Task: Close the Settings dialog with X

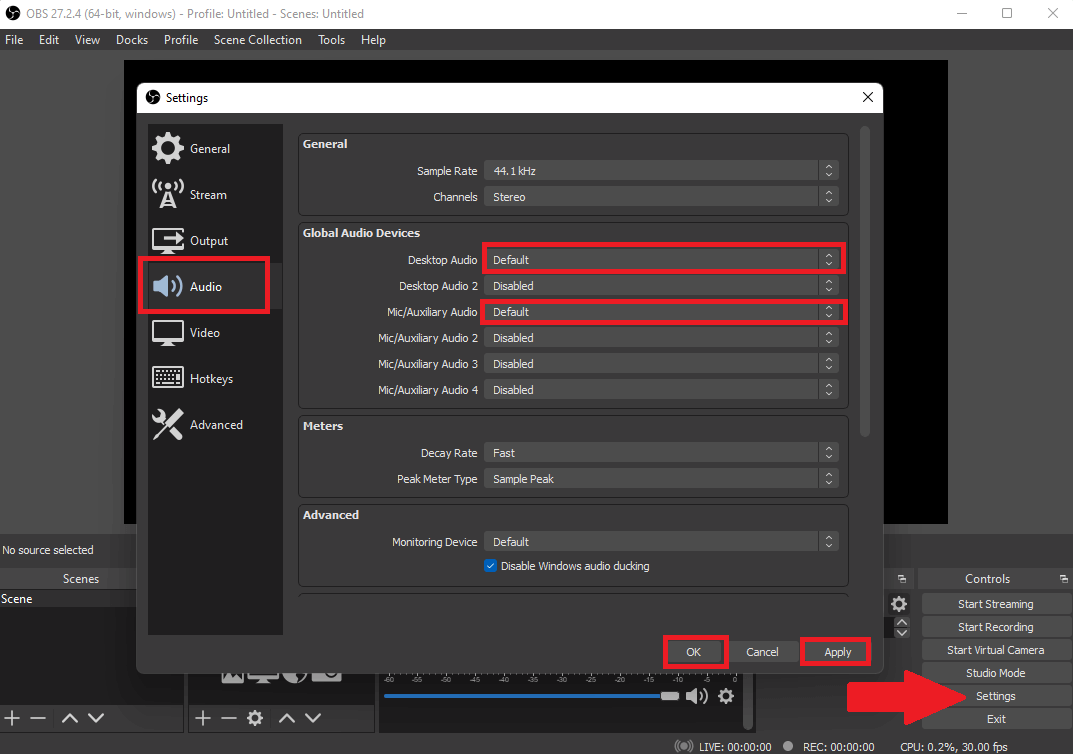Action: point(868,97)
